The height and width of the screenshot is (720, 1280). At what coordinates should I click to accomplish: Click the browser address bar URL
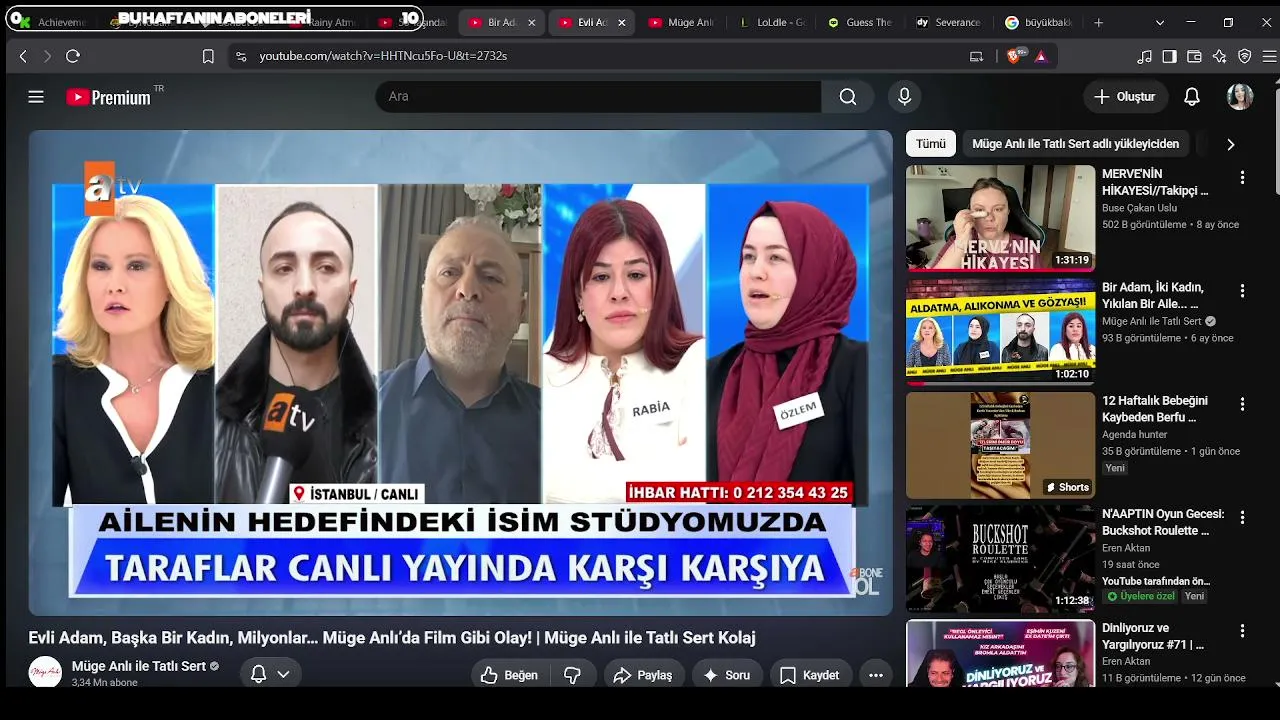(383, 57)
